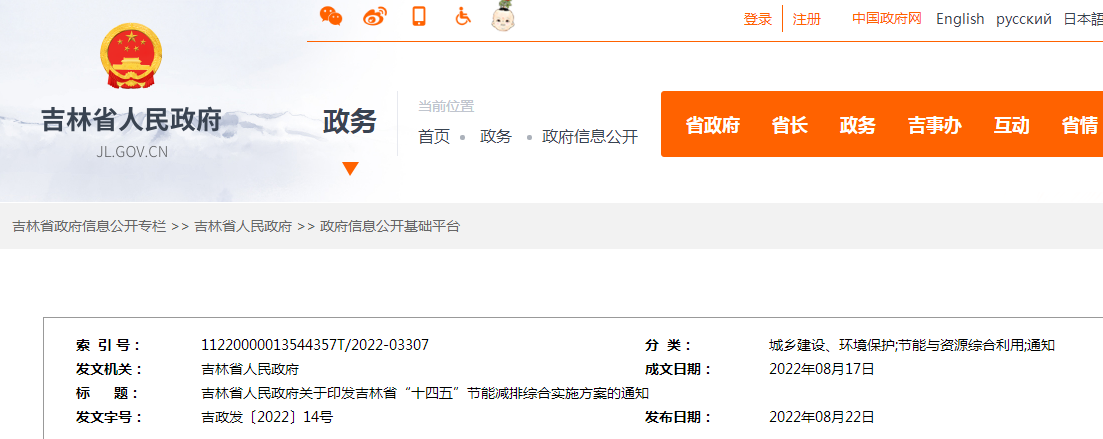Click the baby-face mascot icon
Viewport: 1103px width, 439px height.
pos(504,16)
